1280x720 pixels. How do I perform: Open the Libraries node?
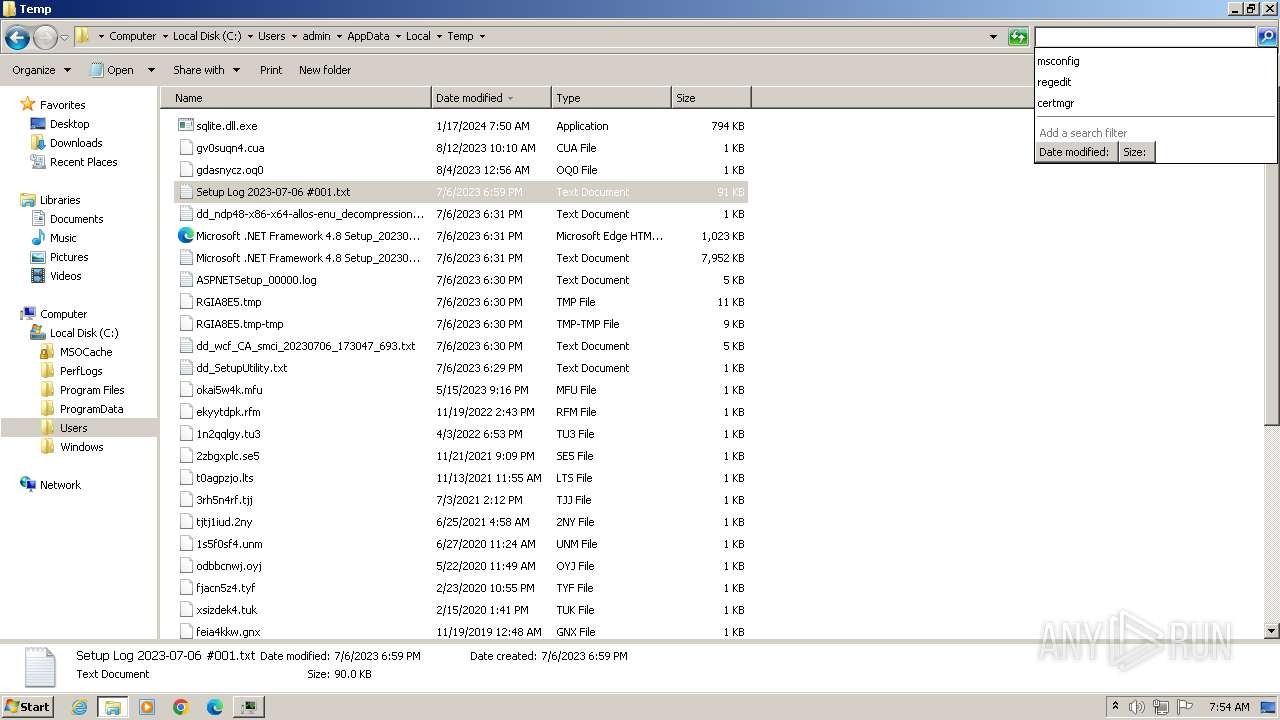60,200
